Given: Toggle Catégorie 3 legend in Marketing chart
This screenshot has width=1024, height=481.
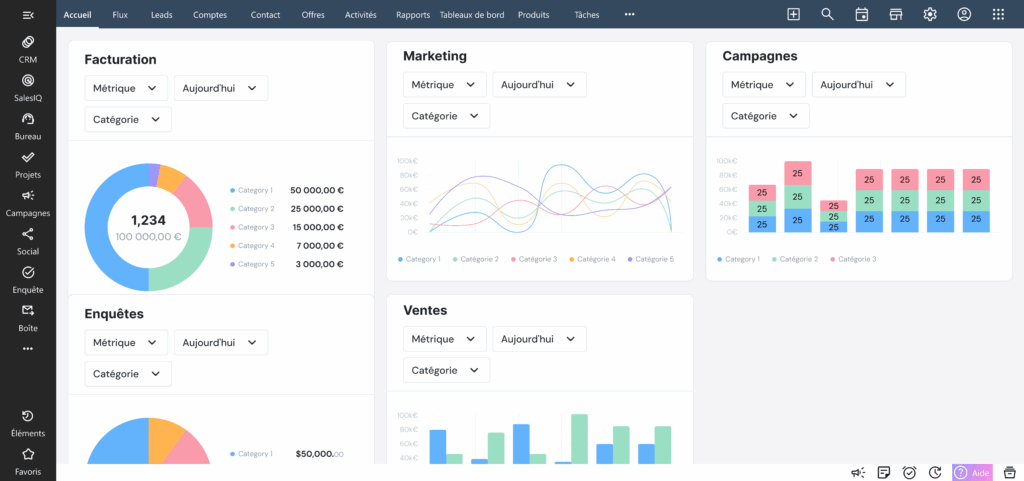Looking at the screenshot, I should (534, 259).
